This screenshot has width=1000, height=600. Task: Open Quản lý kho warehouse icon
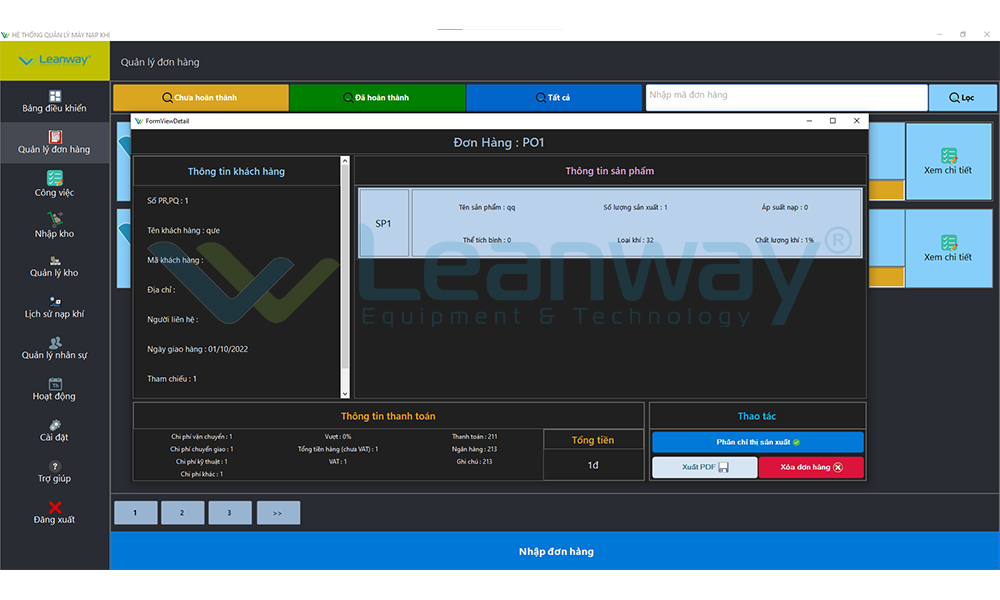[55, 260]
